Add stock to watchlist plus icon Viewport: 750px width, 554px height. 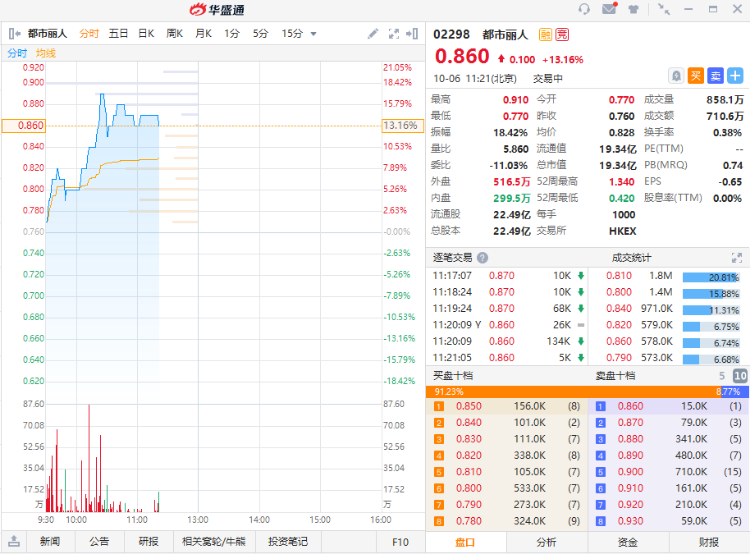[735, 76]
